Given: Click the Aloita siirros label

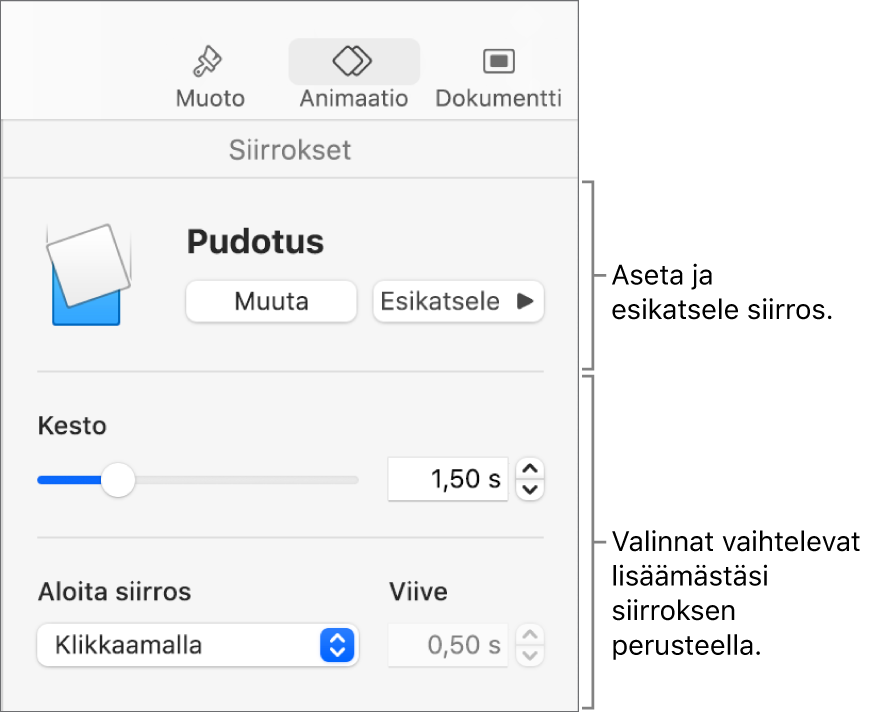Looking at the screenshot, I should tap(115, 592).
